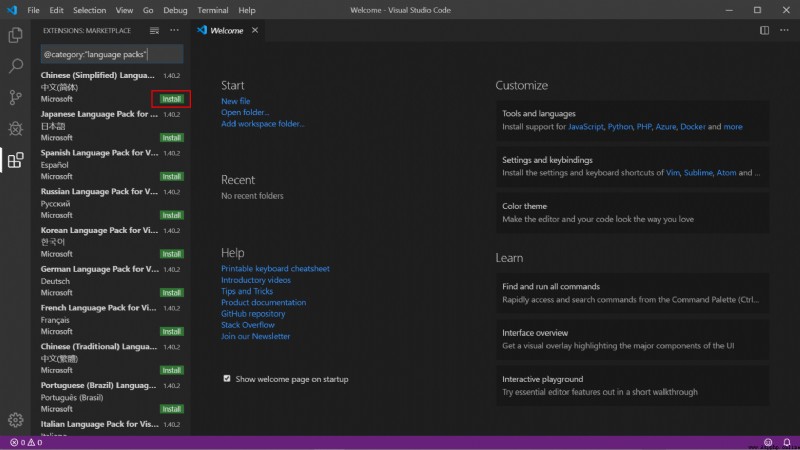Click the errors and warnings status indicator
This screenshot has width=800, height=450.
(26, 442)
